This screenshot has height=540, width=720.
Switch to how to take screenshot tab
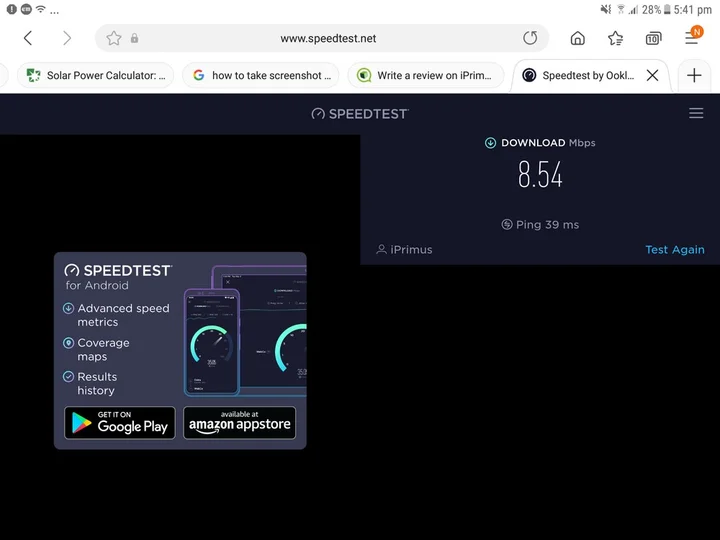tap(262, 75)
